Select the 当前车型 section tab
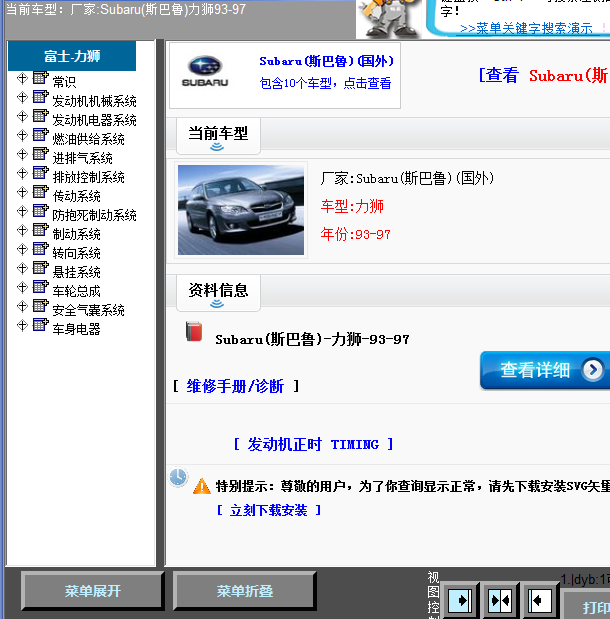Image resolution: width=610 pixels, height=619 pixels. (x=218, y=136)
